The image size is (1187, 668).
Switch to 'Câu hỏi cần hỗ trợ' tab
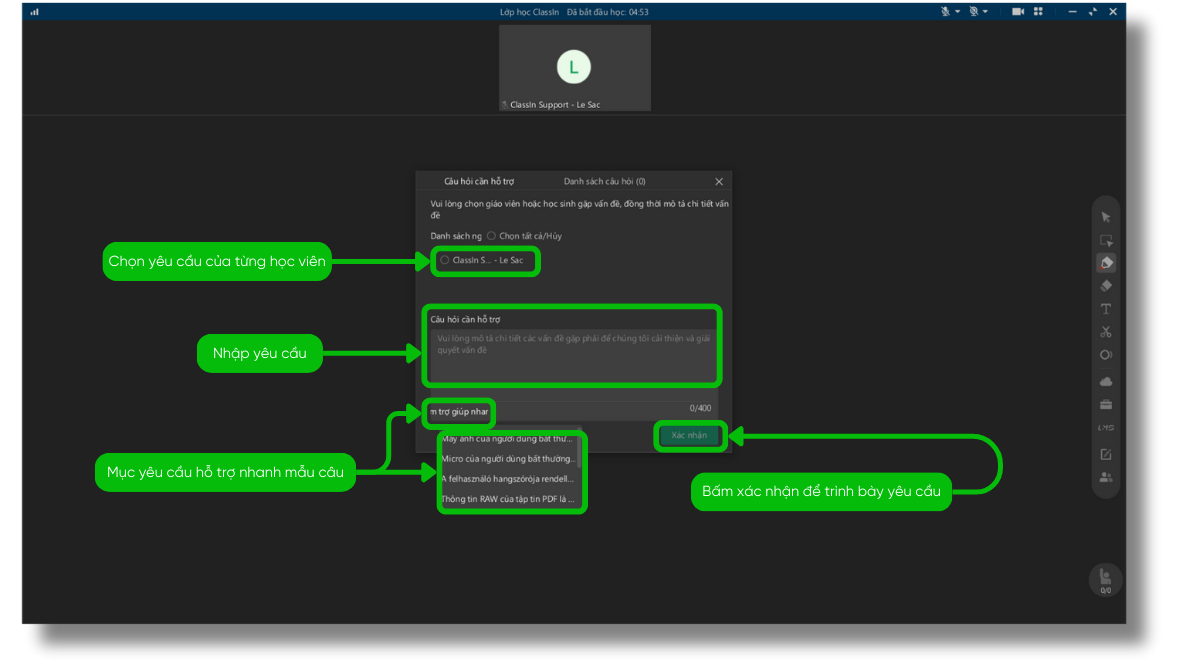tap(479, 182)
